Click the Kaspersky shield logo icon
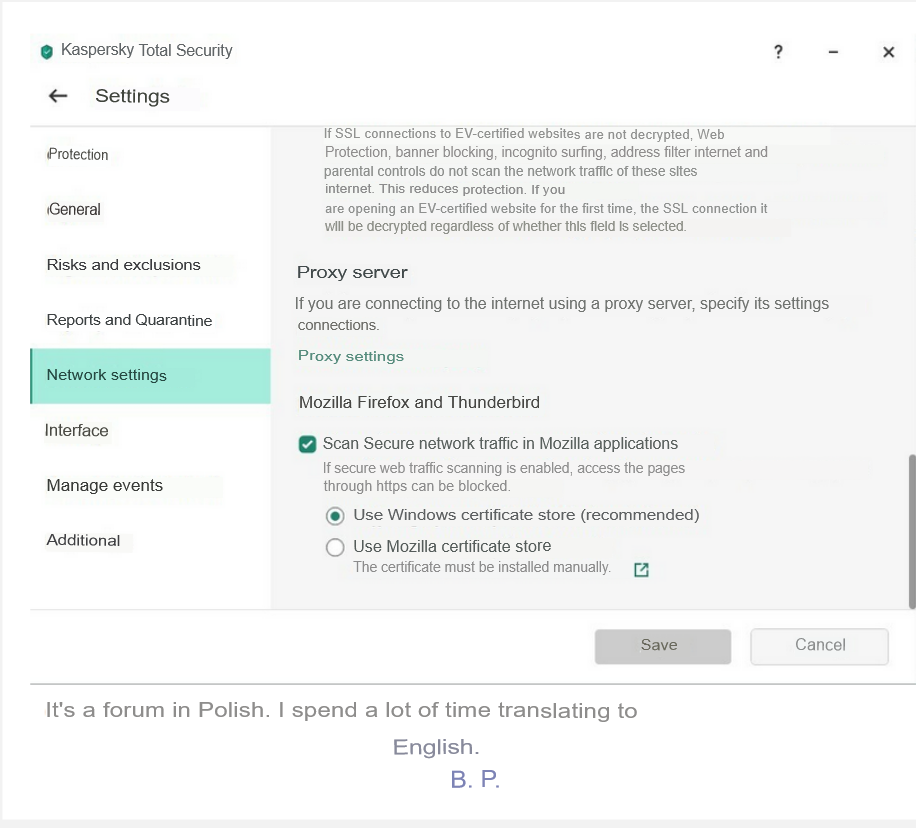This screenshot has width=916, height=828. [x=46, y=51]
